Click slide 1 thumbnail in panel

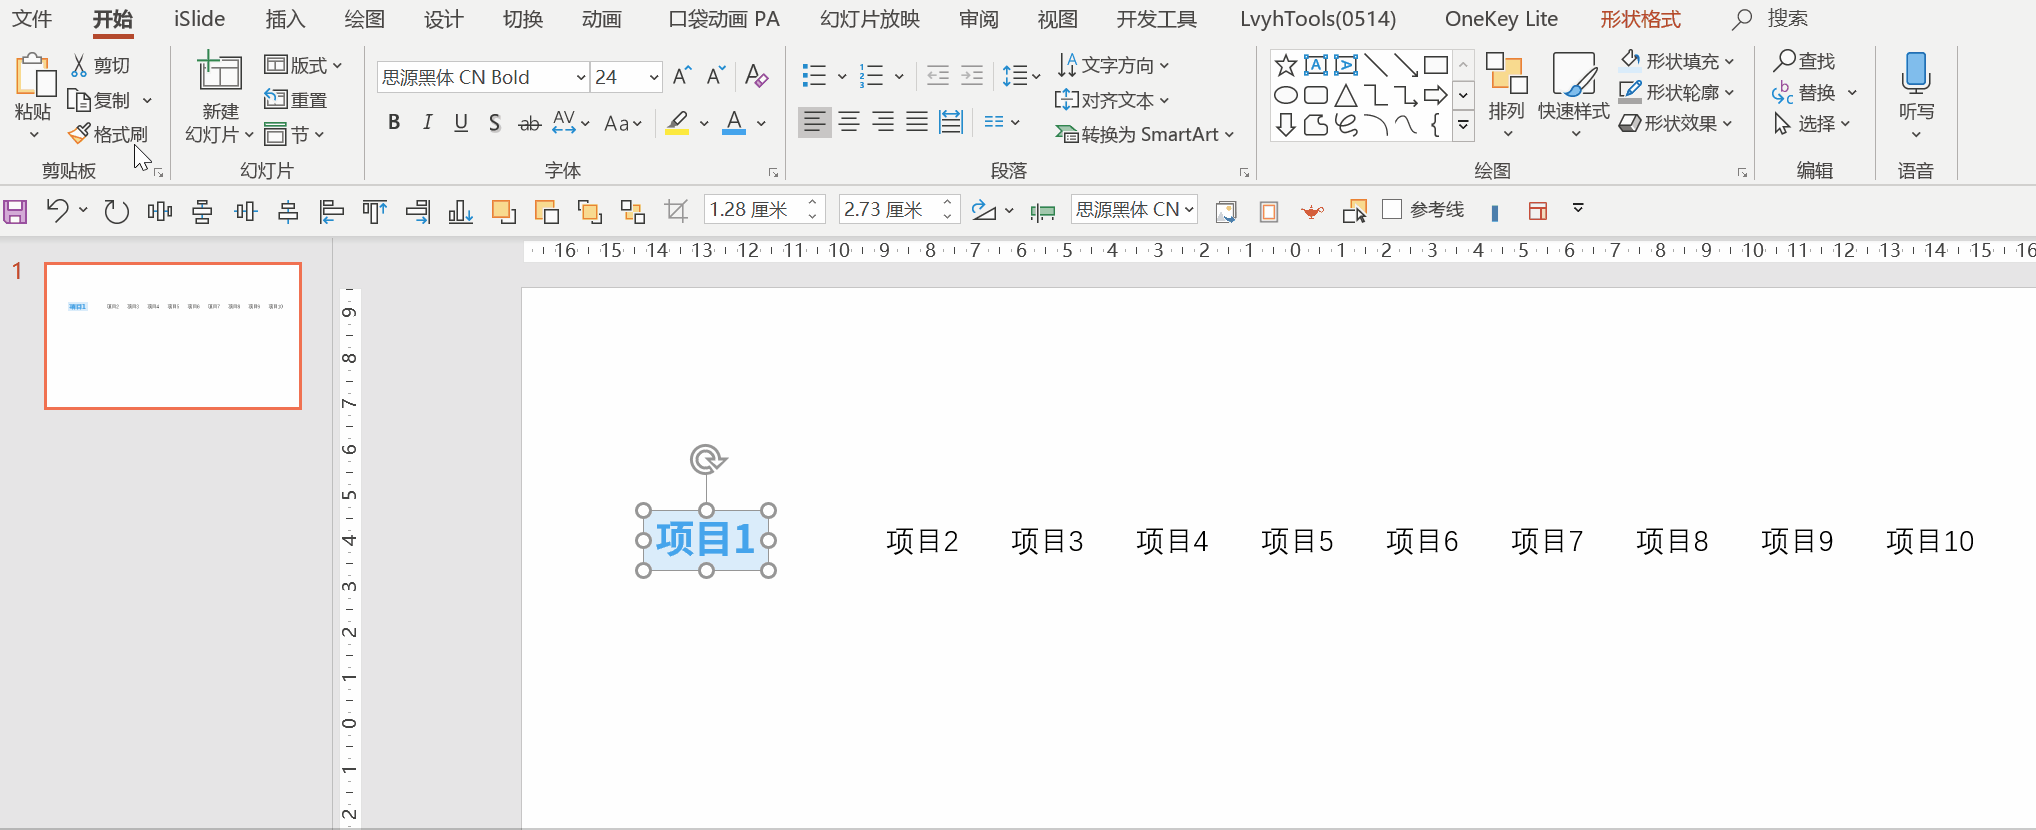pyautogui.click(x=173, y=336)
